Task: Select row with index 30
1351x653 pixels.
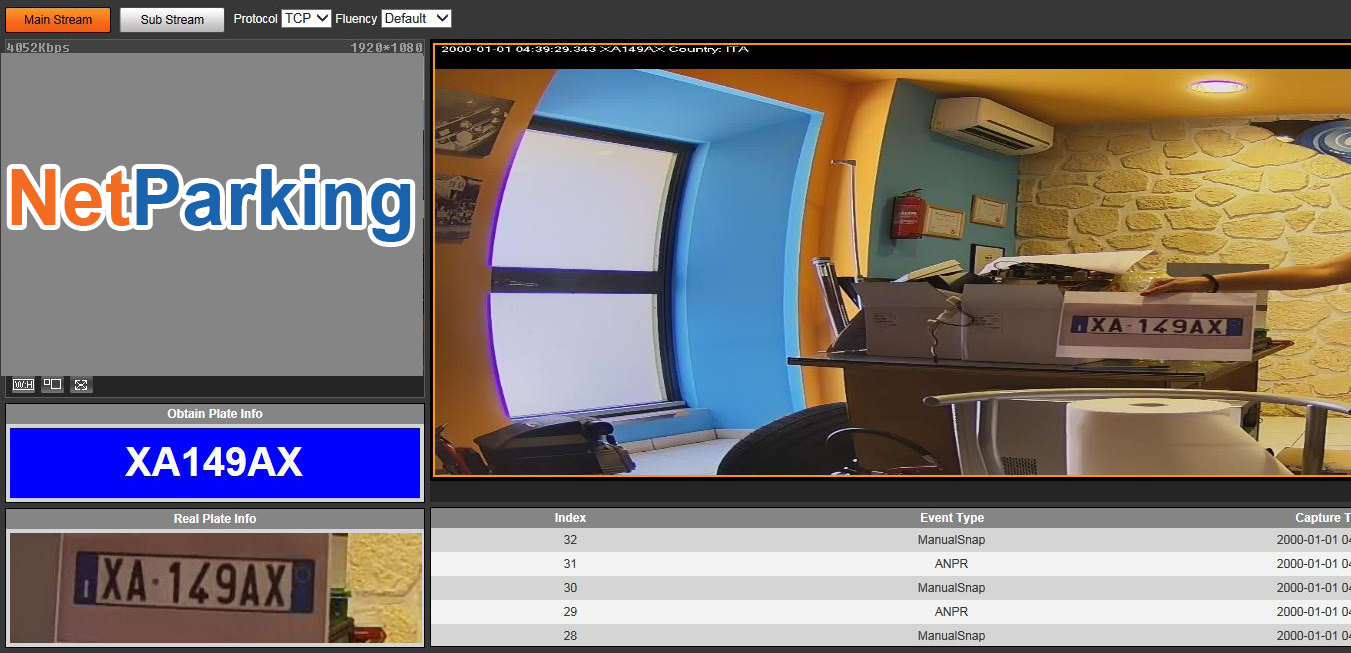Action: coord(891,588)
